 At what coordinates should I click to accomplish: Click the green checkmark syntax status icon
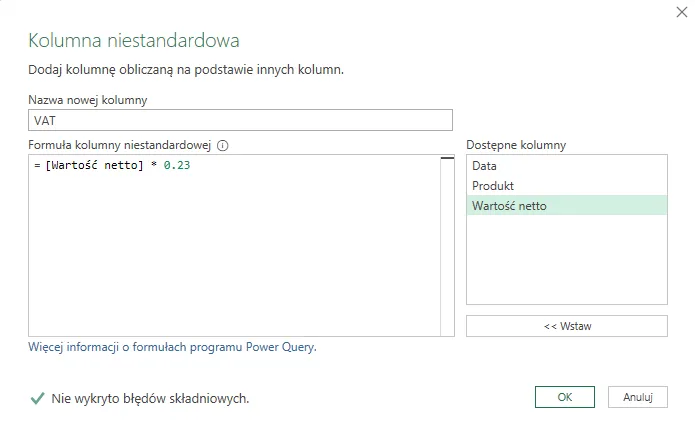pyautogui.click(x=37, y=398)
